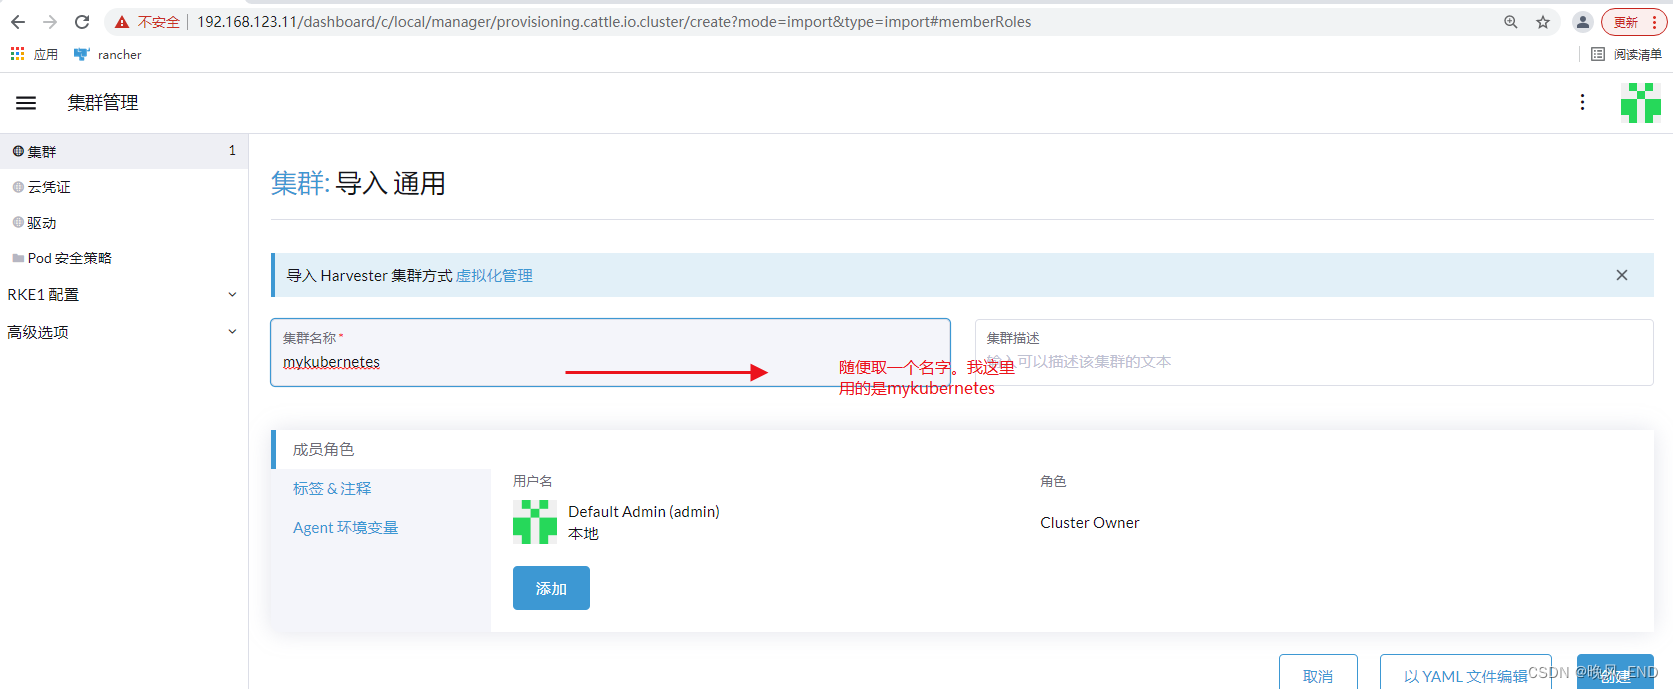Open the header three-dot menu
Screen dimensions: 1673x689
[x=1582, y=102]
